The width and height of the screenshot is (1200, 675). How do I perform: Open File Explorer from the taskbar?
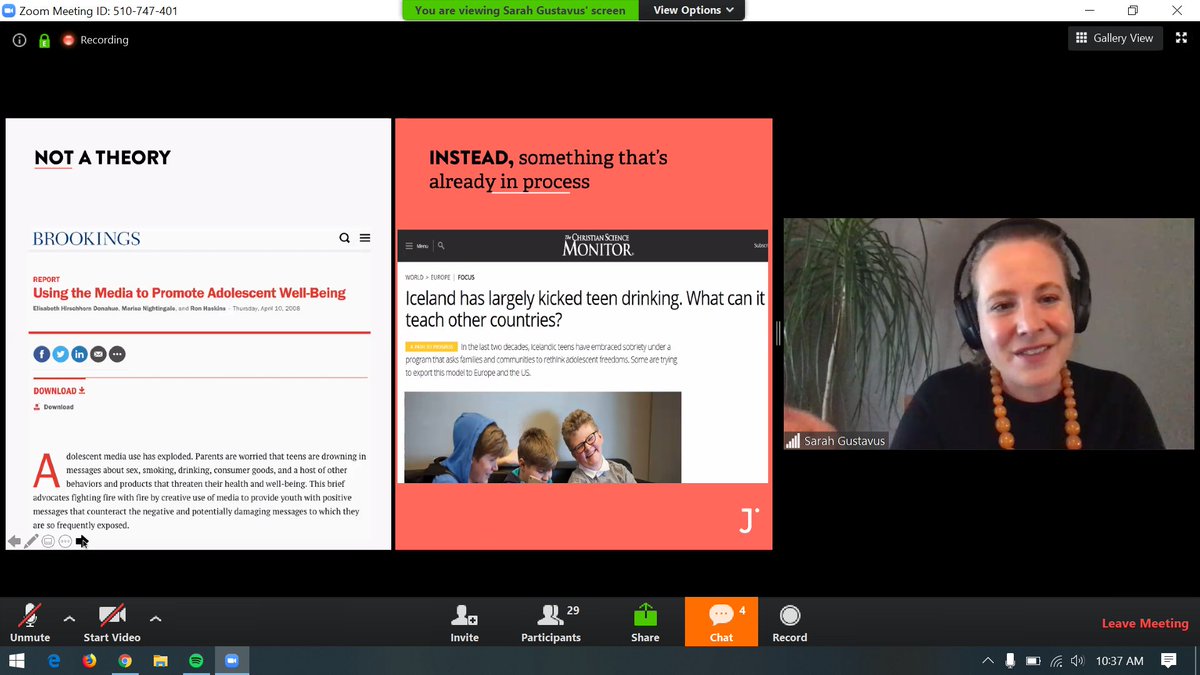click(160, 661)
